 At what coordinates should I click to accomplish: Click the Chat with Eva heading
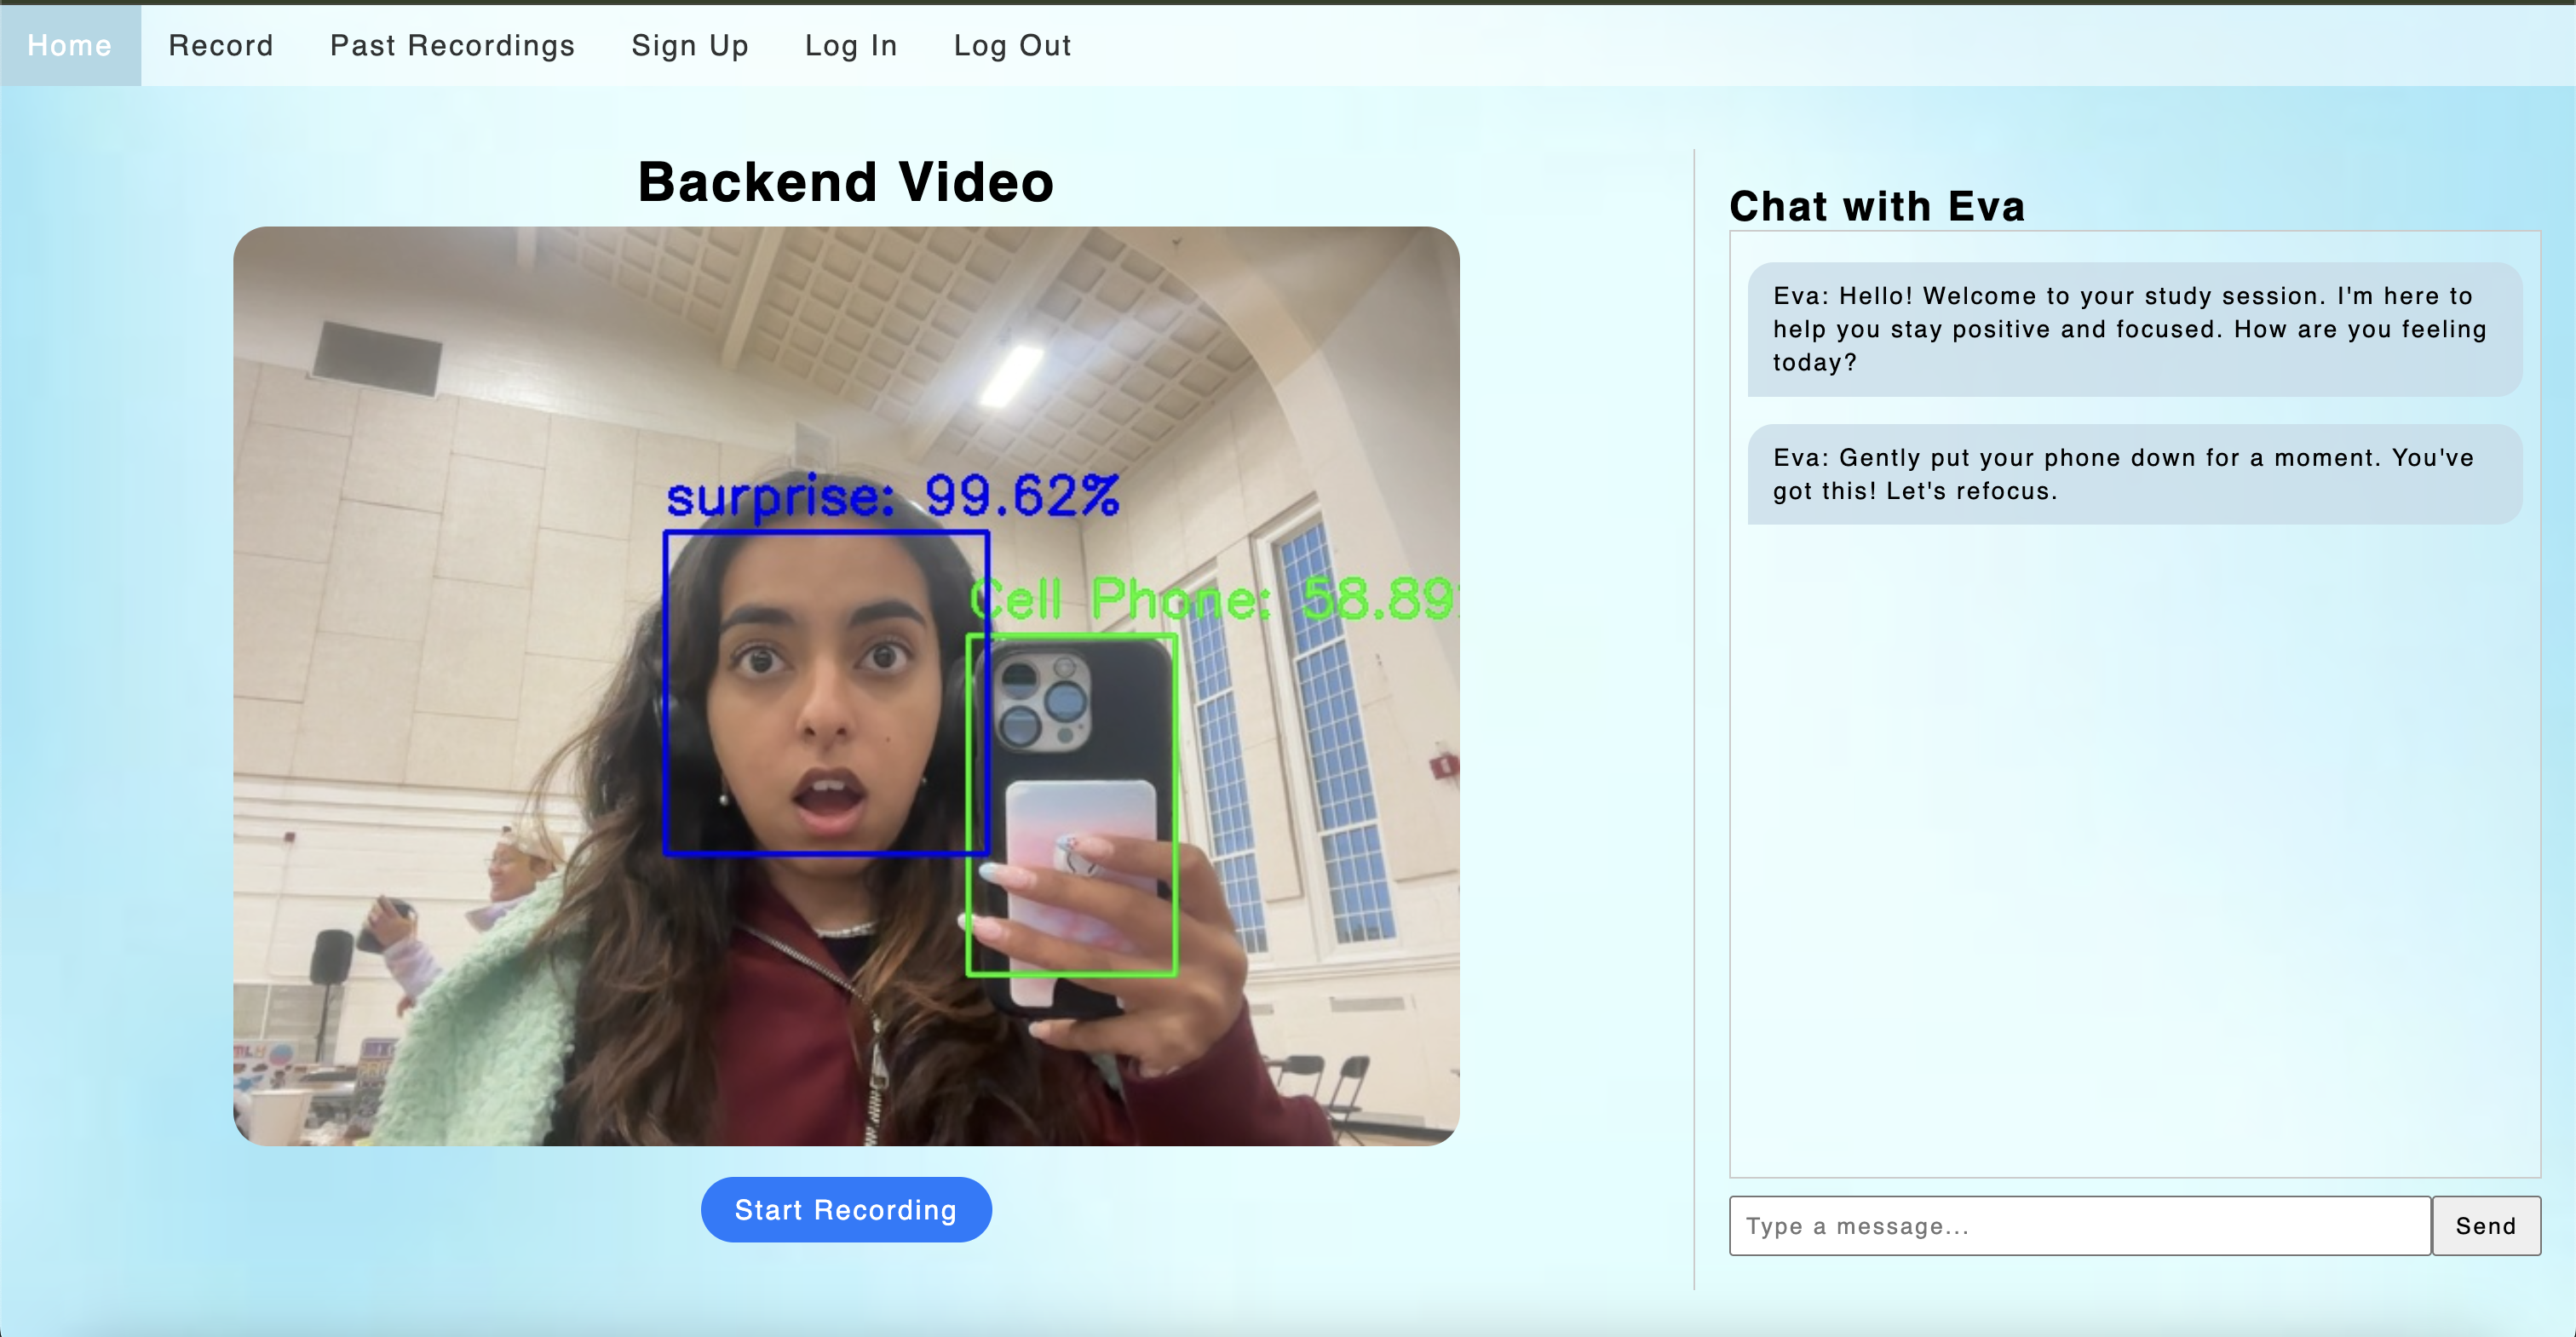tap(1876, 206)
